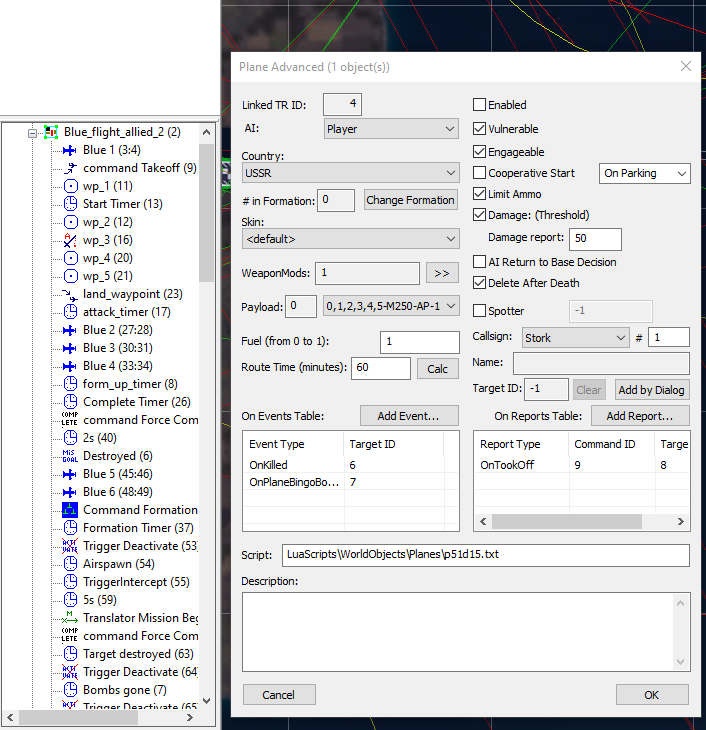Image resolution: width=706 pixels, height=730 pixels.
Task: Enable the Spotter checkbox
Action: [x=479, y=311]
